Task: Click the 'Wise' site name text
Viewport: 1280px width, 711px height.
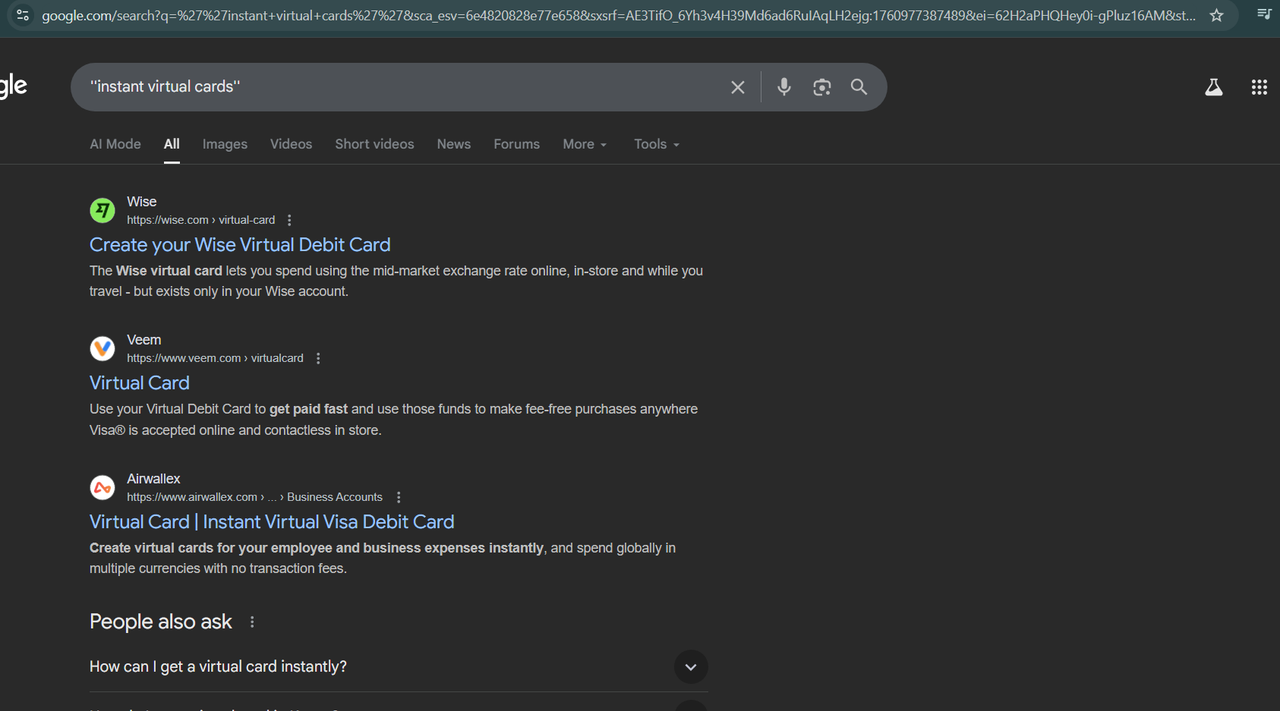Action: pos(142,202)
